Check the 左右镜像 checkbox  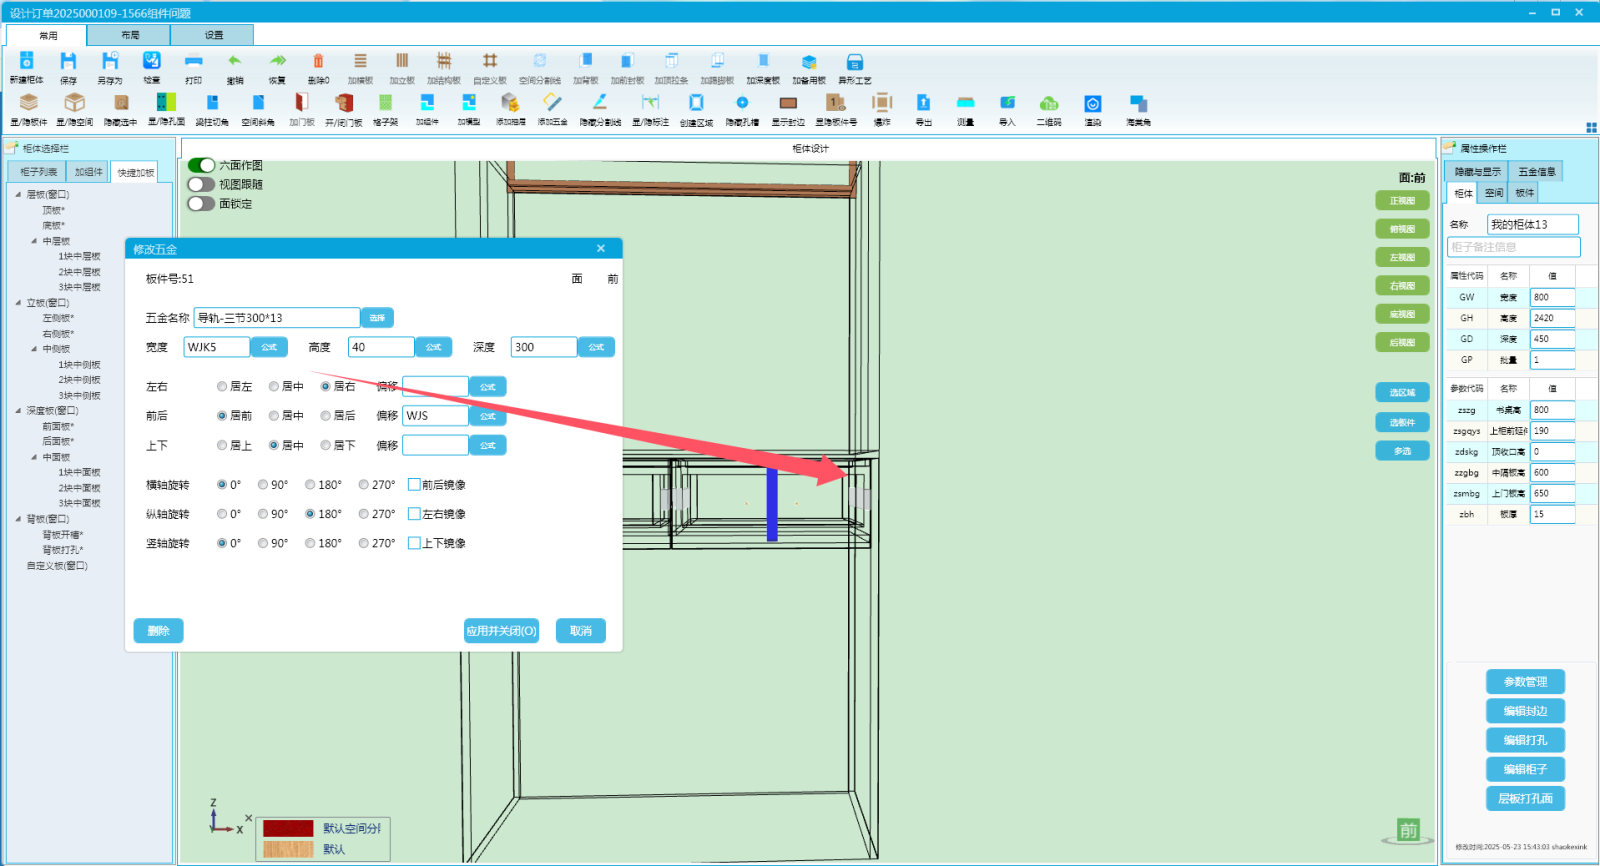414,513
